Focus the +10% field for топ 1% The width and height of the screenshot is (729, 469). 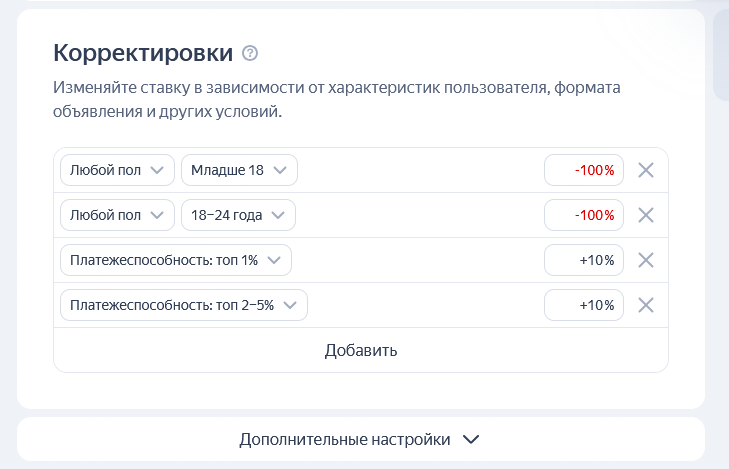(x=584, y=260)
